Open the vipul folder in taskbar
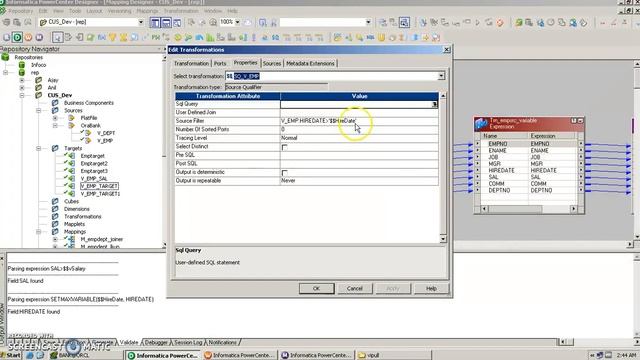 pyautogui.click(x=392, y=355)
